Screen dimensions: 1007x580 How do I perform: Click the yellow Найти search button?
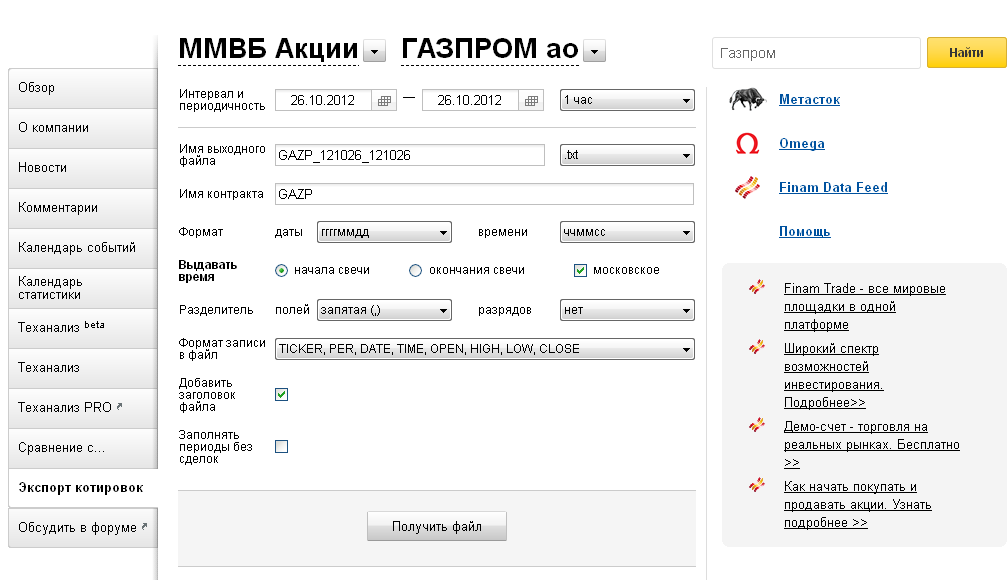tap(967, 53)
